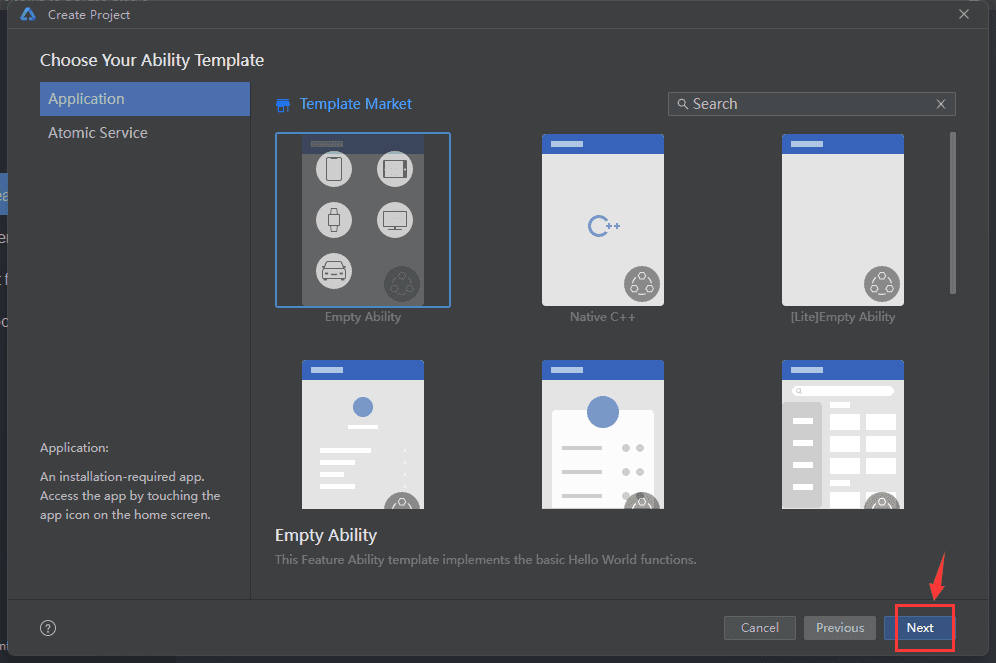The height and width of the screenshot is (663, 996).
Task: Select the category grid template thumbnail
Action: (843, 434)
